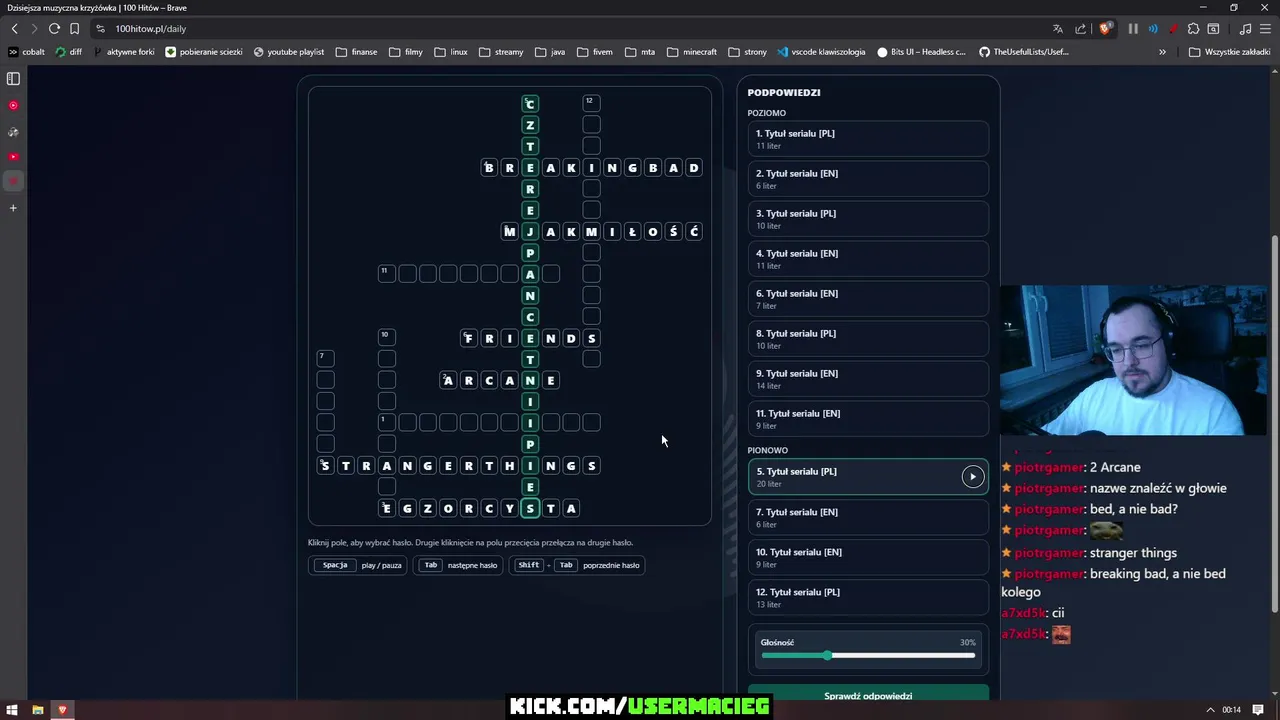Open the grey pinwheel sidebar icon

13,131
